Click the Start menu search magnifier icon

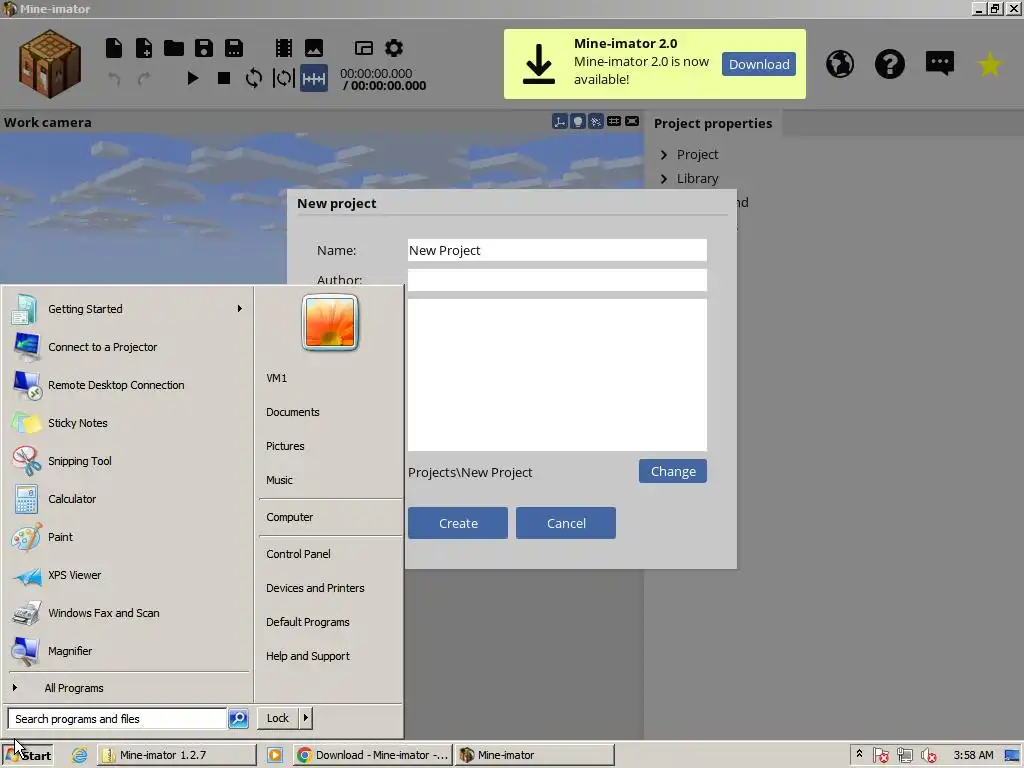(238, 718)
